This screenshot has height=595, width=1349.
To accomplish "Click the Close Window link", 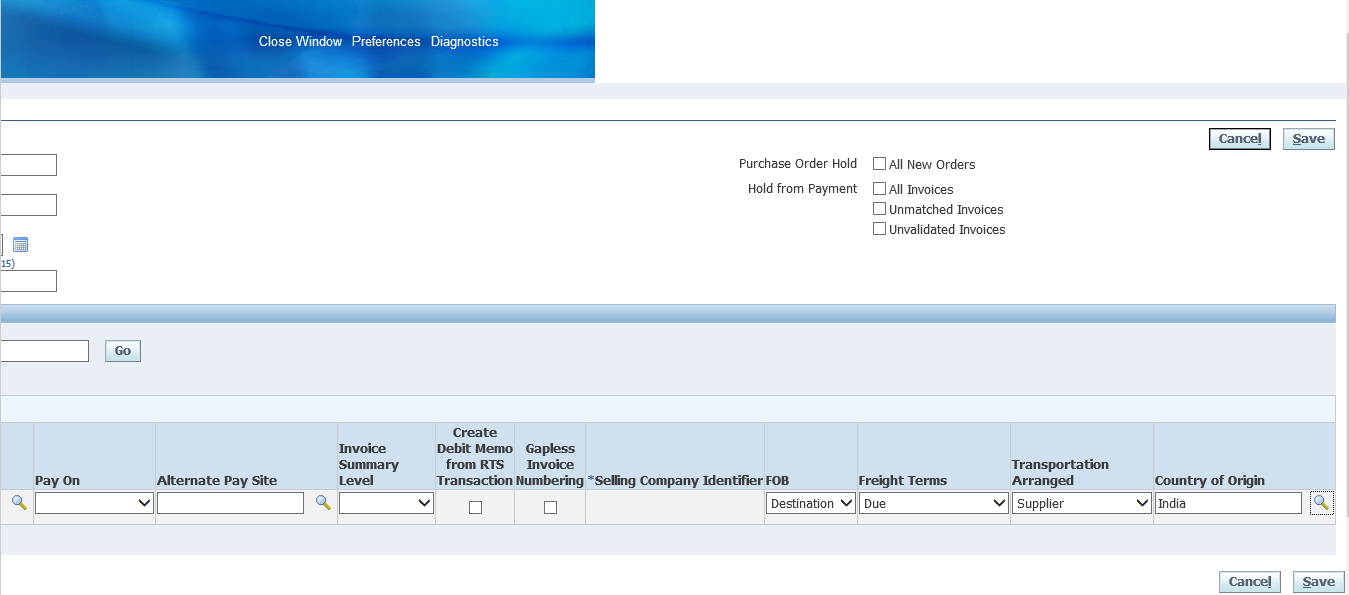I will point(300,42).
